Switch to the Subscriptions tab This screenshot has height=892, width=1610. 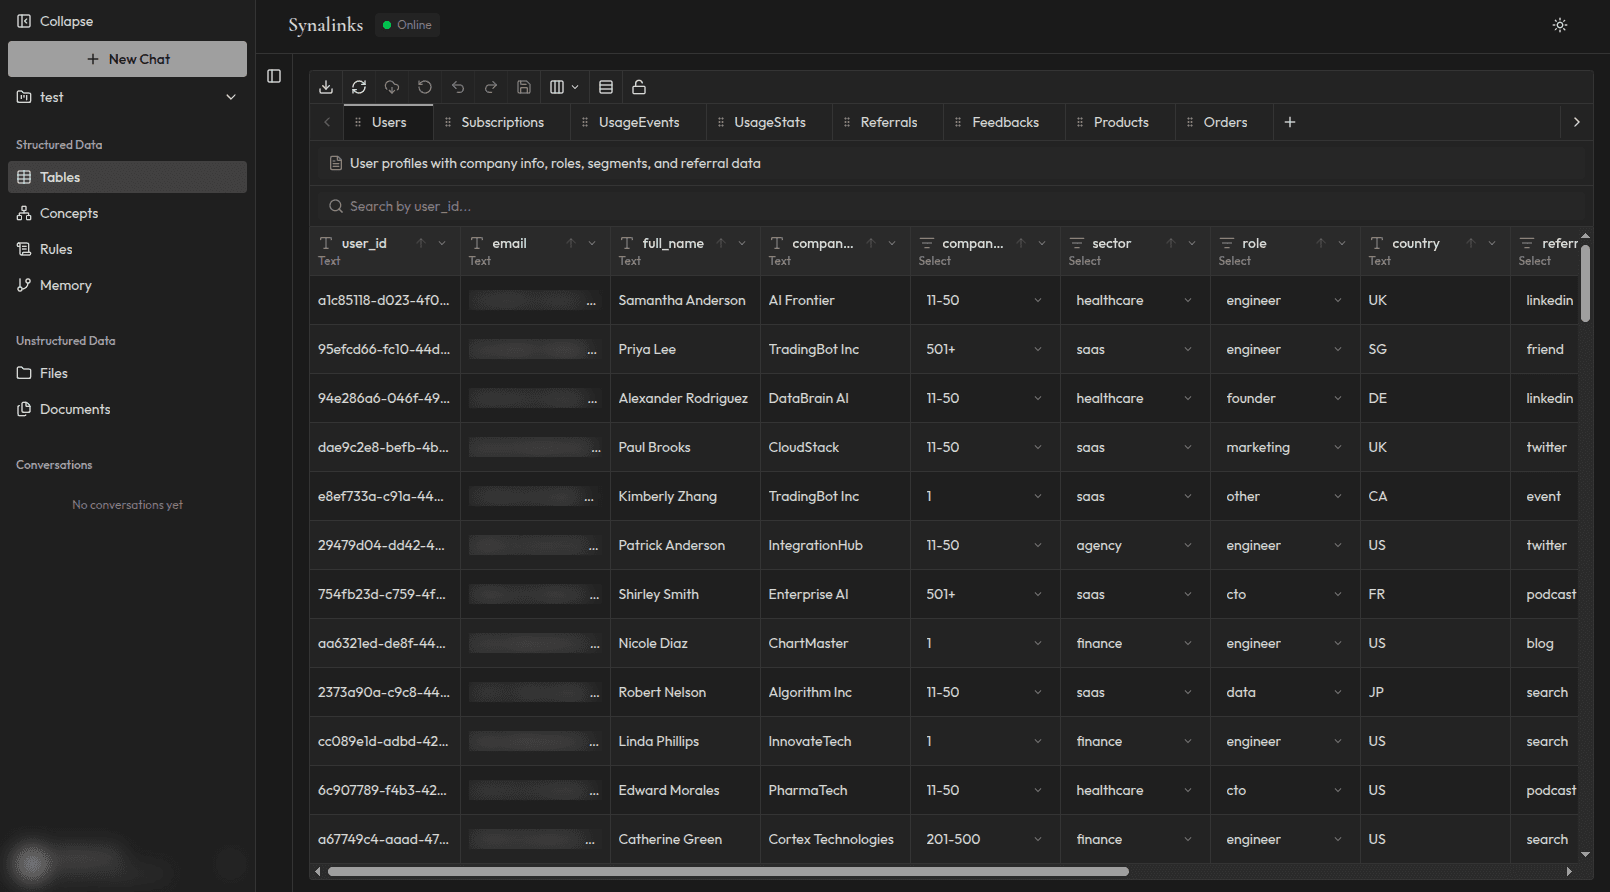502,122
